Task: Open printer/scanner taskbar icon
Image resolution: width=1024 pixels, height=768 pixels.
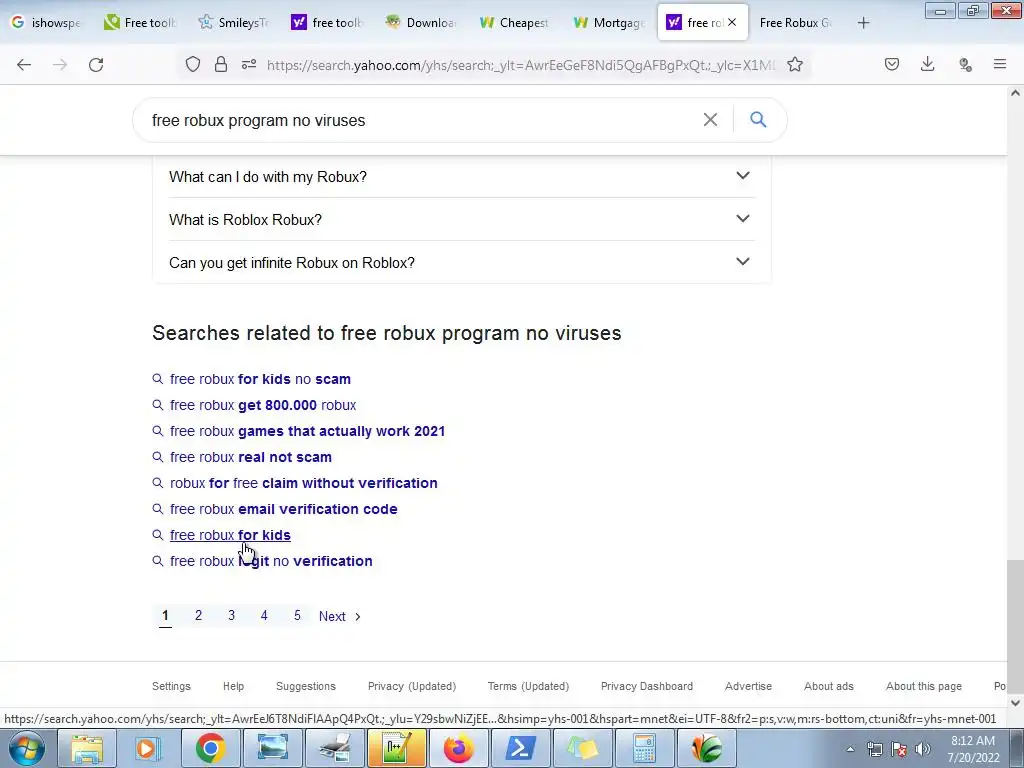Action: click(334, 748)
